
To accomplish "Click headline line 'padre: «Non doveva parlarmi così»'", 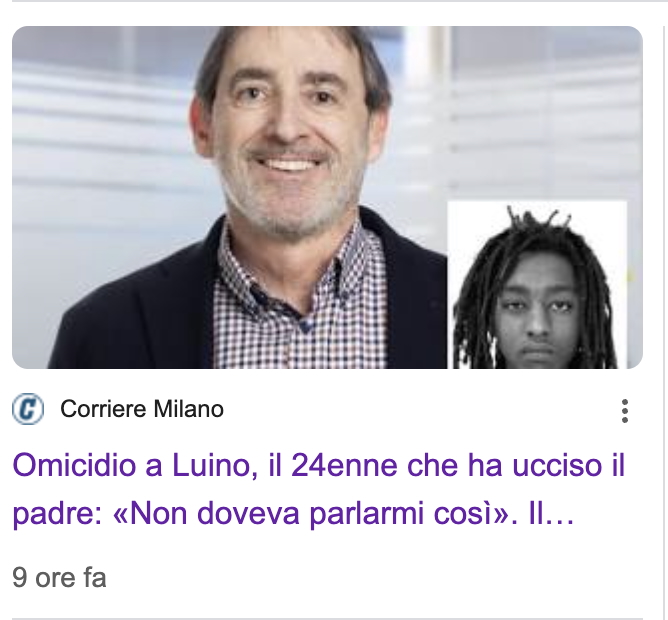I will [261, 513].
